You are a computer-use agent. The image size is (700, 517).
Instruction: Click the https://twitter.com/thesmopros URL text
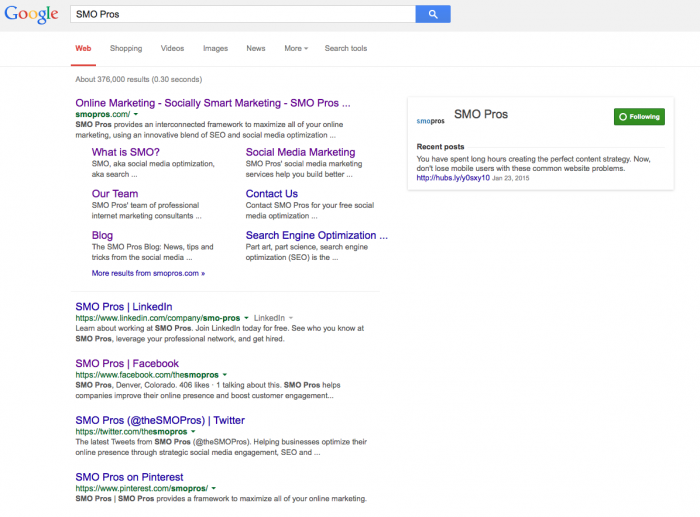coord(131,431)
